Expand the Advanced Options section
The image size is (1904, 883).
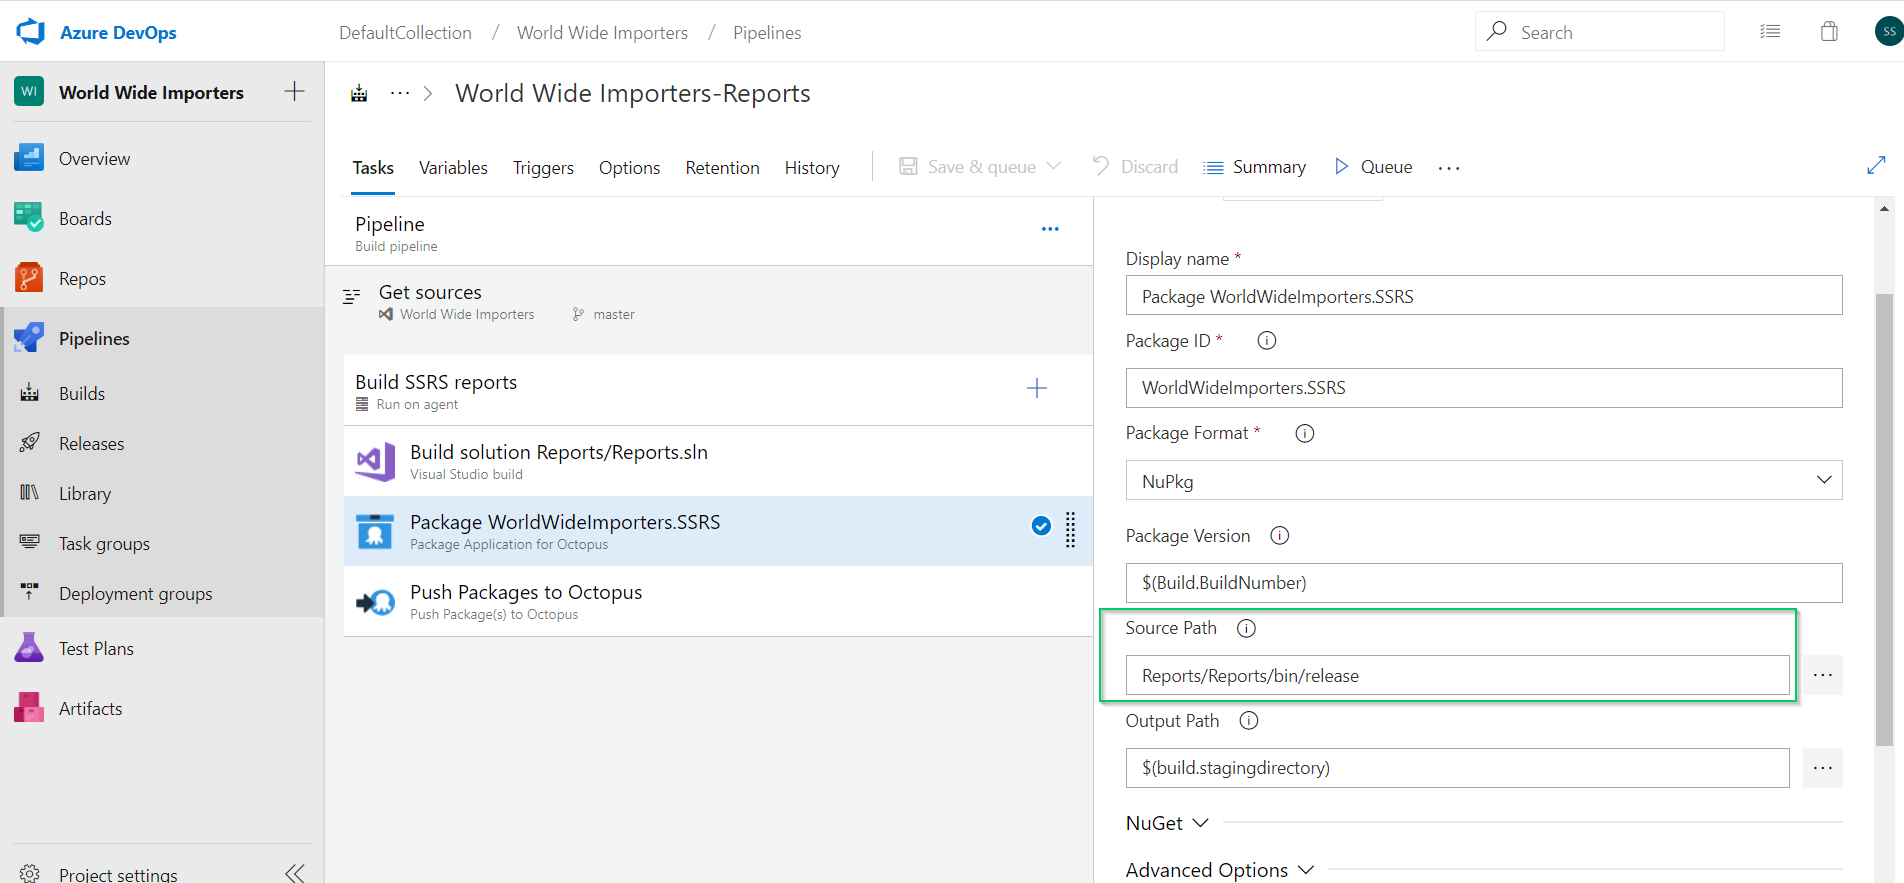tap(1219, 870)
